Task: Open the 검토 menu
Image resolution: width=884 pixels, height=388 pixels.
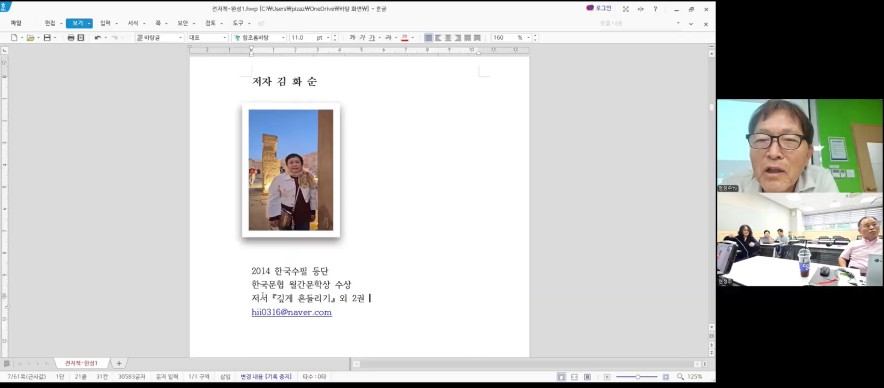Action: point(210,23)
